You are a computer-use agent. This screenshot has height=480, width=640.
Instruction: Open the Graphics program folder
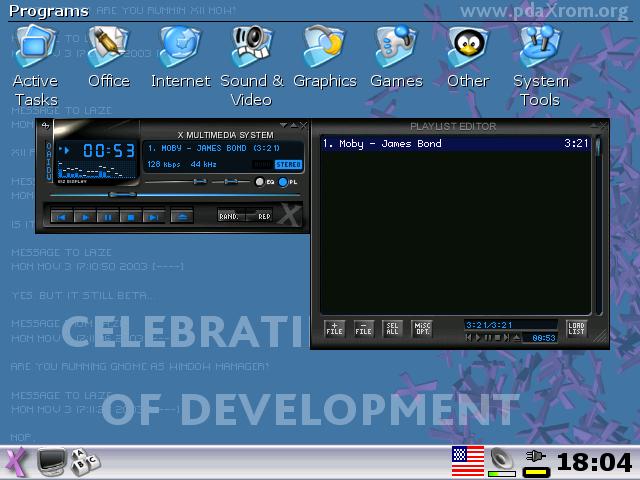[x=325, y=56]
